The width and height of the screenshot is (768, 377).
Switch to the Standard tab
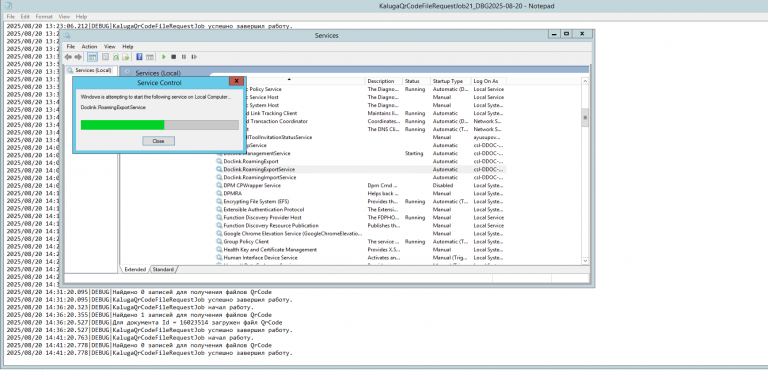click(163, 269)
